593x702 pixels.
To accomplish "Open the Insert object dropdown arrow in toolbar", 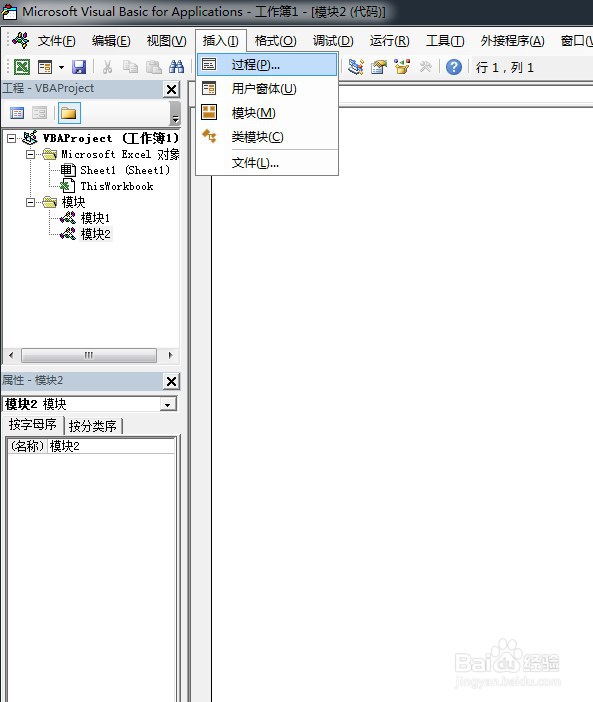I will tap(61, 68).
